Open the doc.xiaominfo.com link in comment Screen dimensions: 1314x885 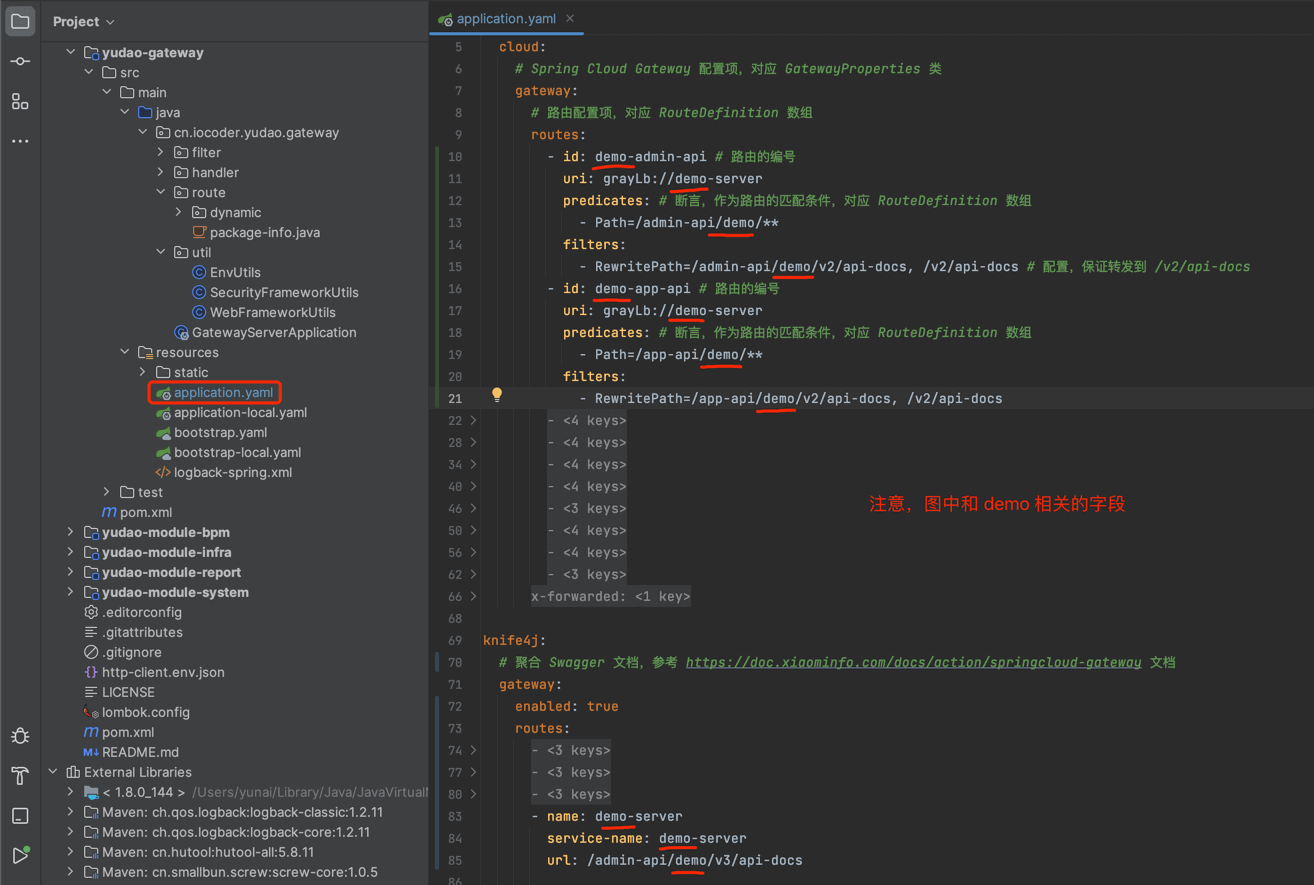coord(913,662)
